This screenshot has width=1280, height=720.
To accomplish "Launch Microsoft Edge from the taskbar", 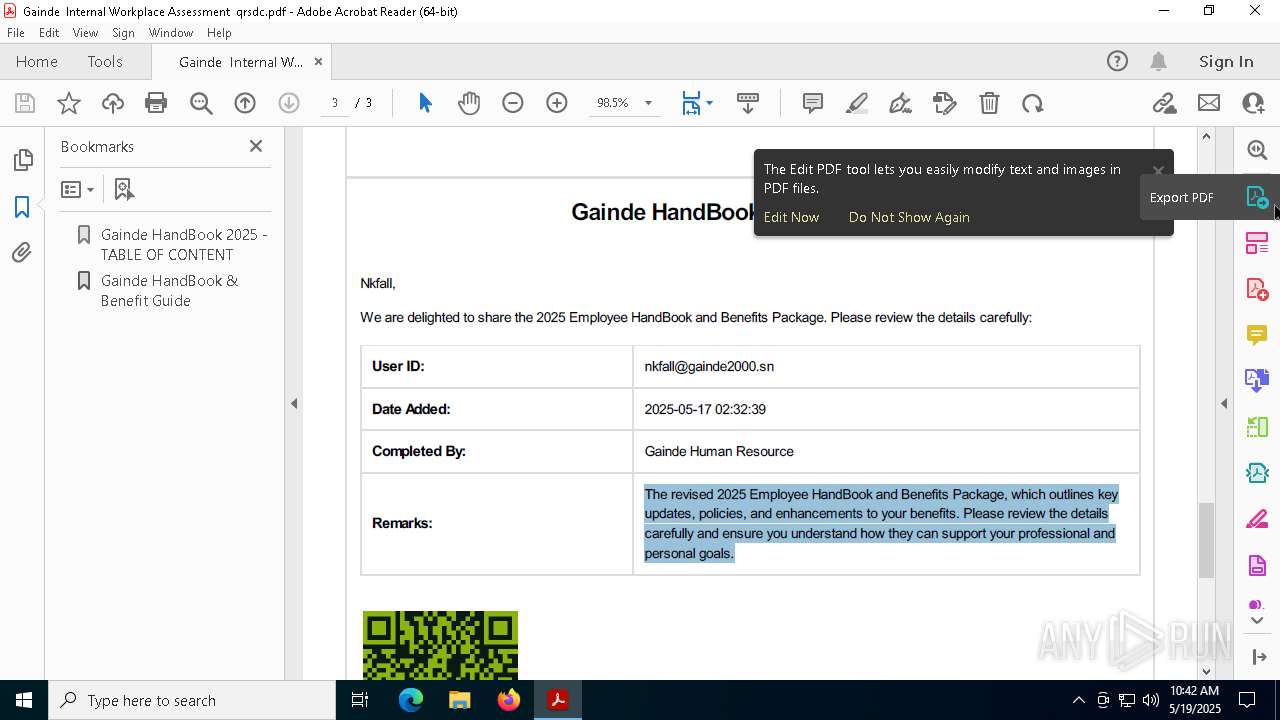I will coord(411,700).
